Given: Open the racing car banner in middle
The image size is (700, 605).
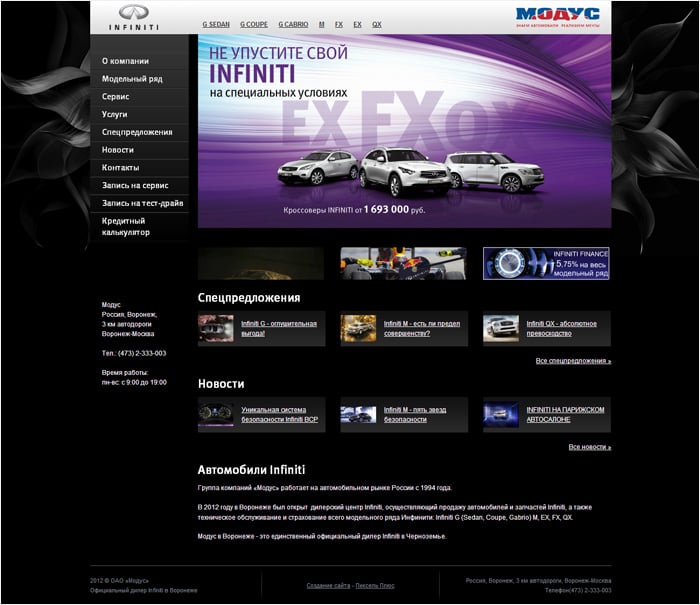Looking at the screenshot, I should pos(403,263).
